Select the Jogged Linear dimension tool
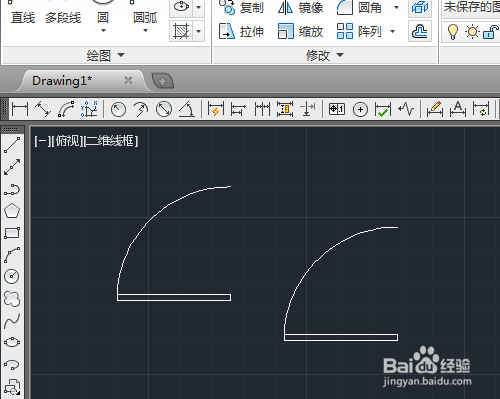The height and width of the screenshot is (399, 500). pos(406,109)
